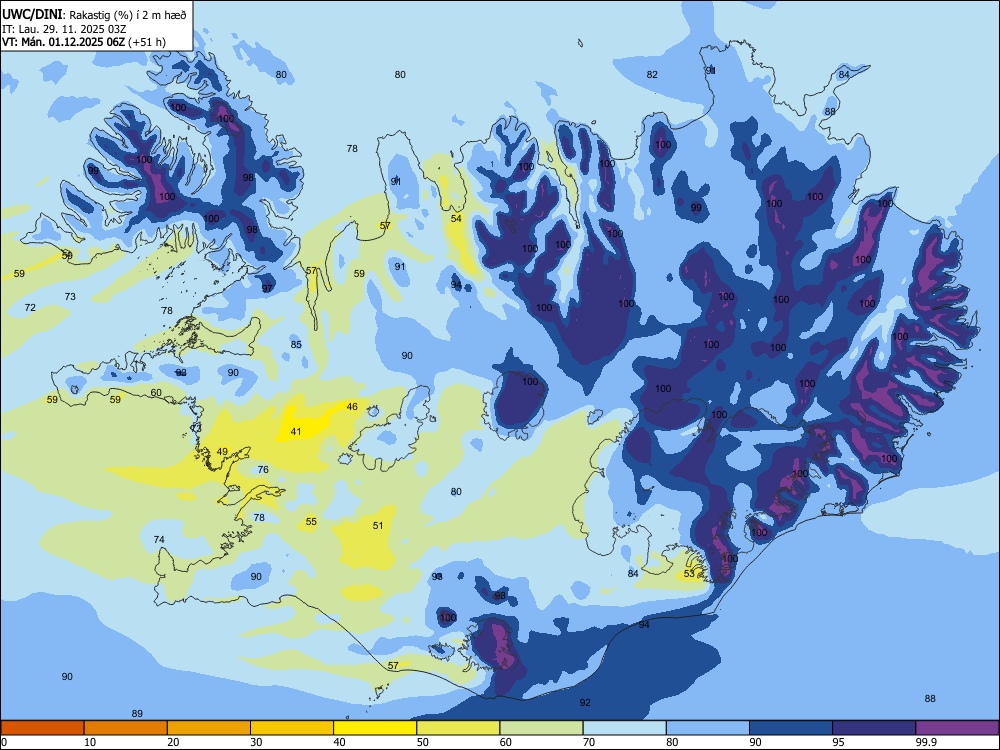The width and height of the screenshot is (1000, 750).
Task: Click the offshore value 73 in the west
Action: coord(70,297)
